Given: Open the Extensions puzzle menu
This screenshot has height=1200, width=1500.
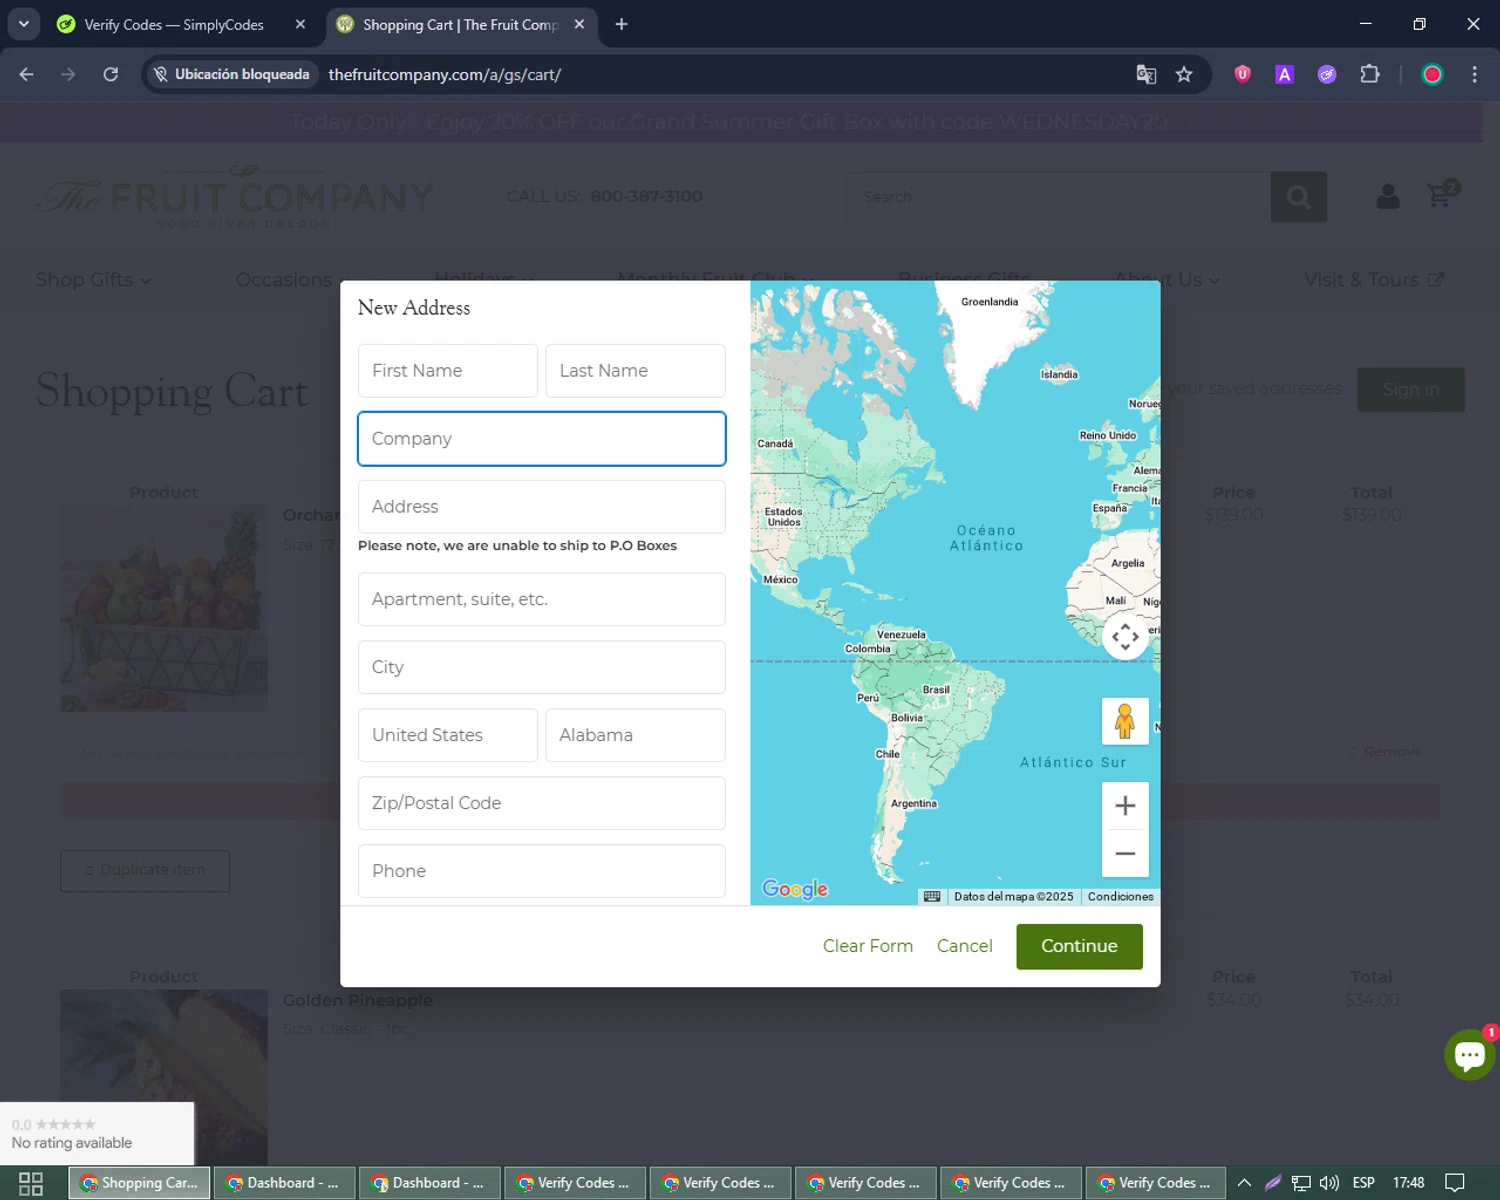Looking at the screenshot, I should (1370, 74).
